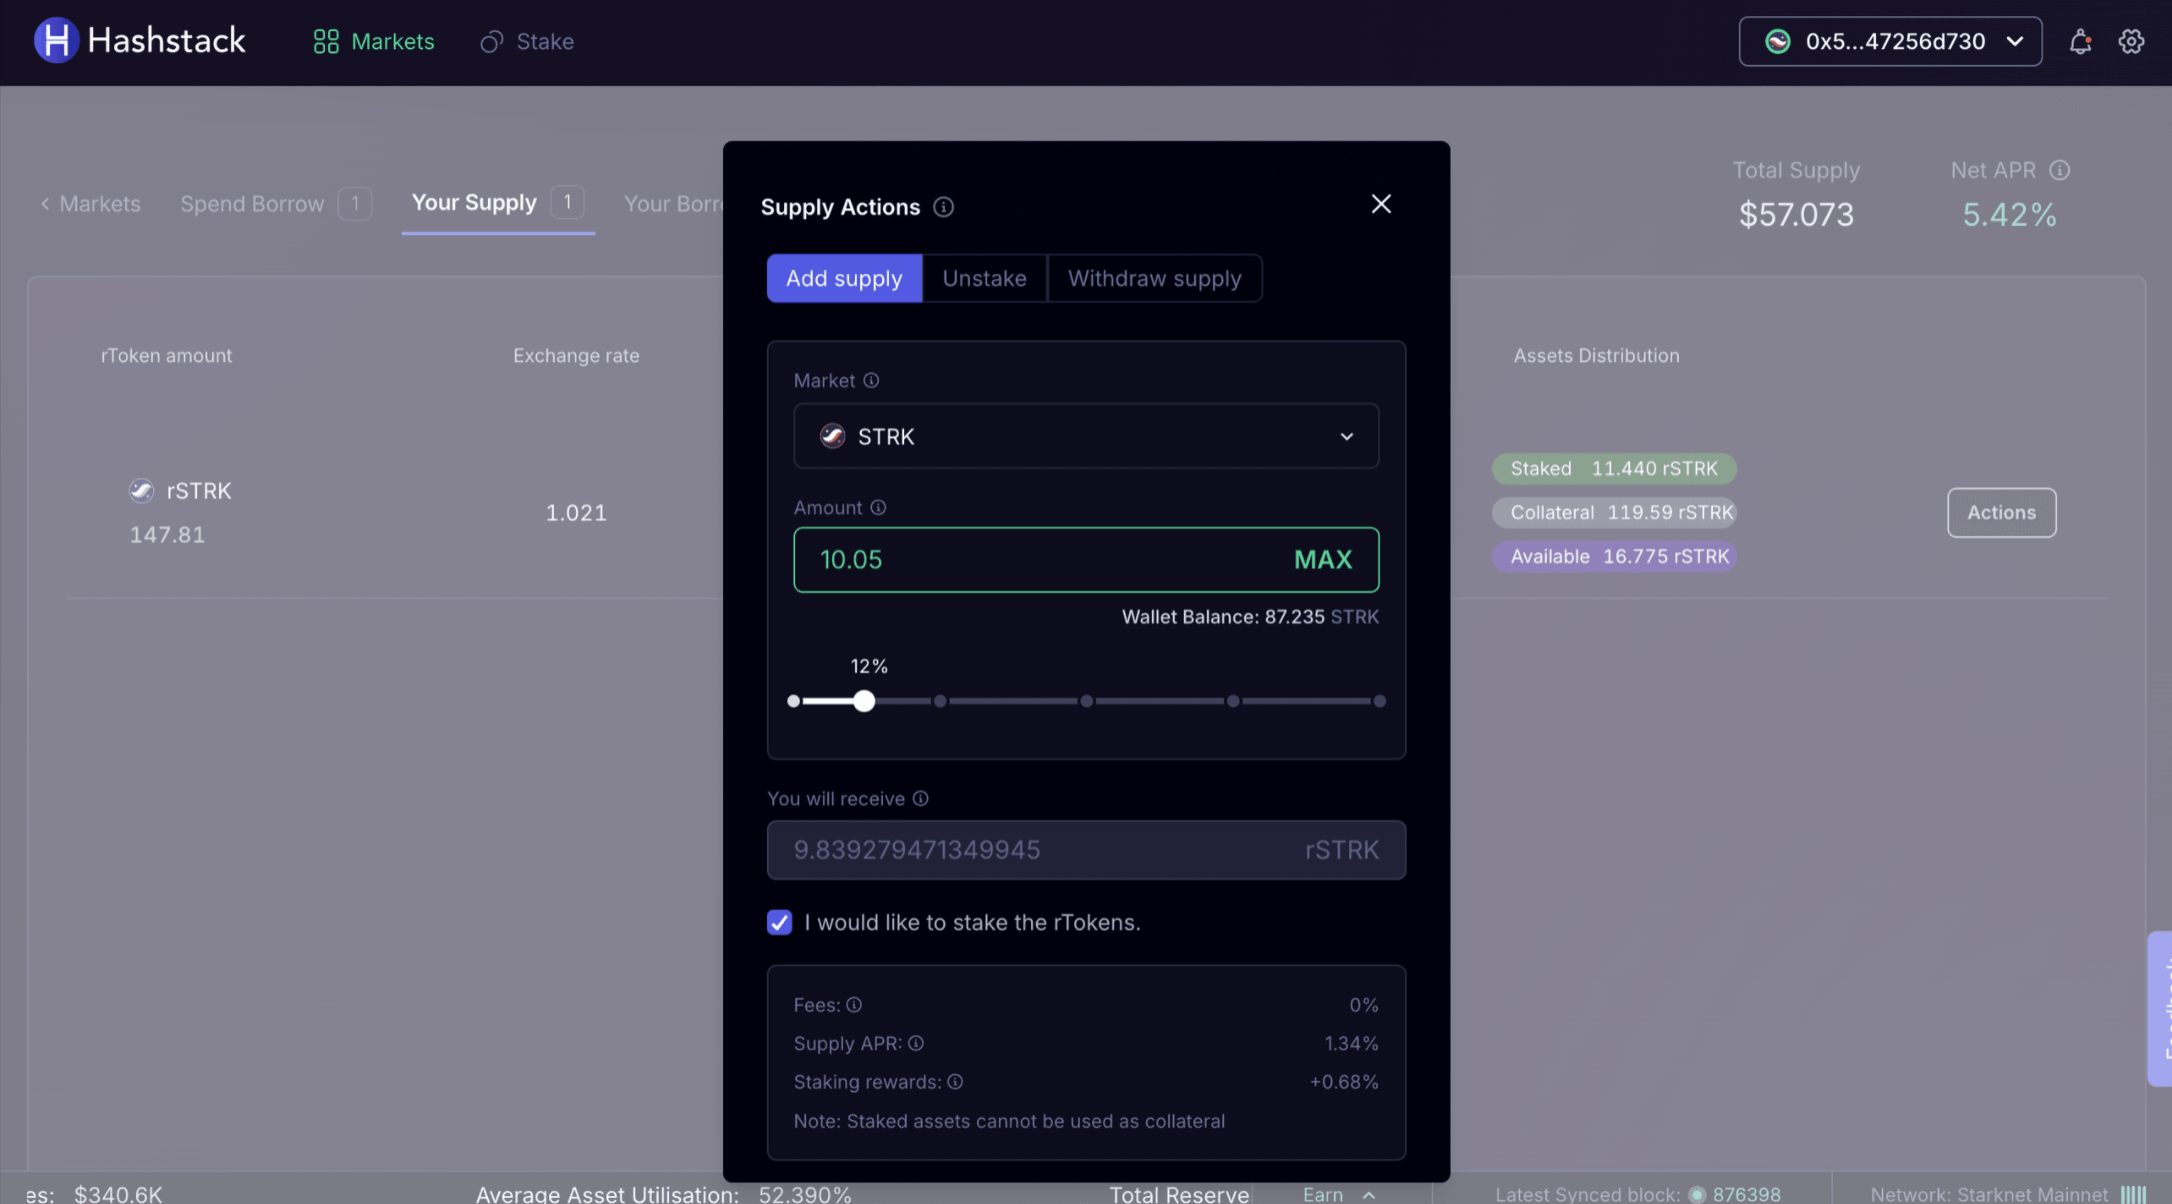Viewport: 2172px width, 1204px height.
Task: Click the Staking rewards info icon
Action: 955,1082
